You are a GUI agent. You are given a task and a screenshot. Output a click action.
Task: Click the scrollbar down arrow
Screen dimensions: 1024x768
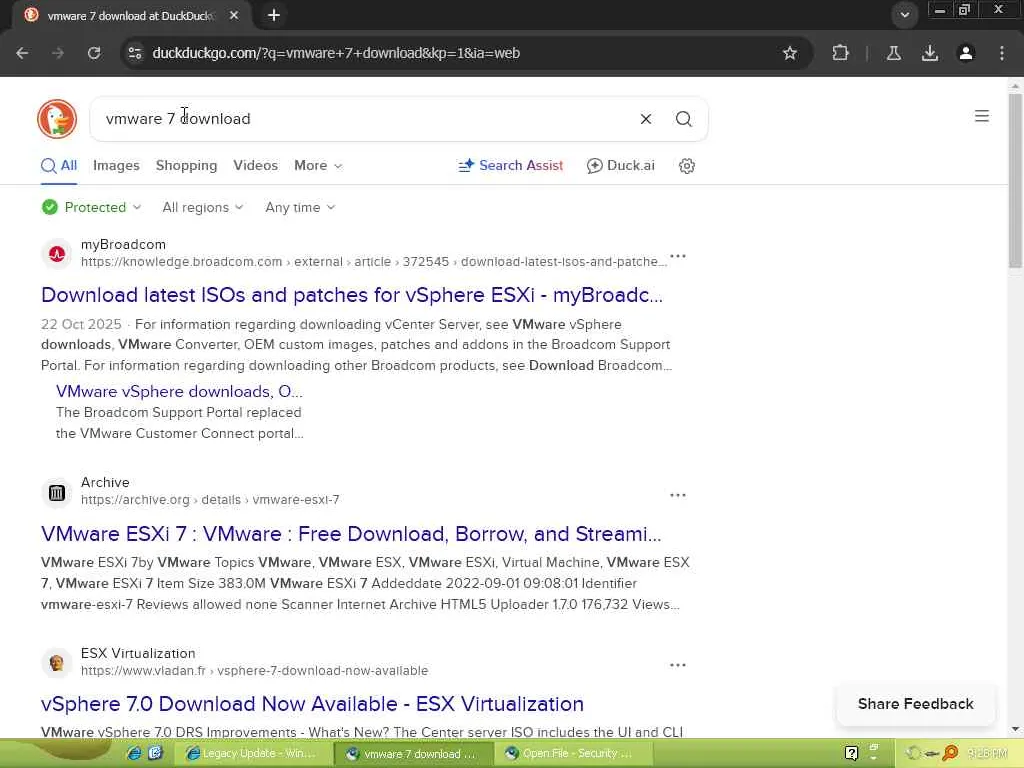coord(1015,729)
